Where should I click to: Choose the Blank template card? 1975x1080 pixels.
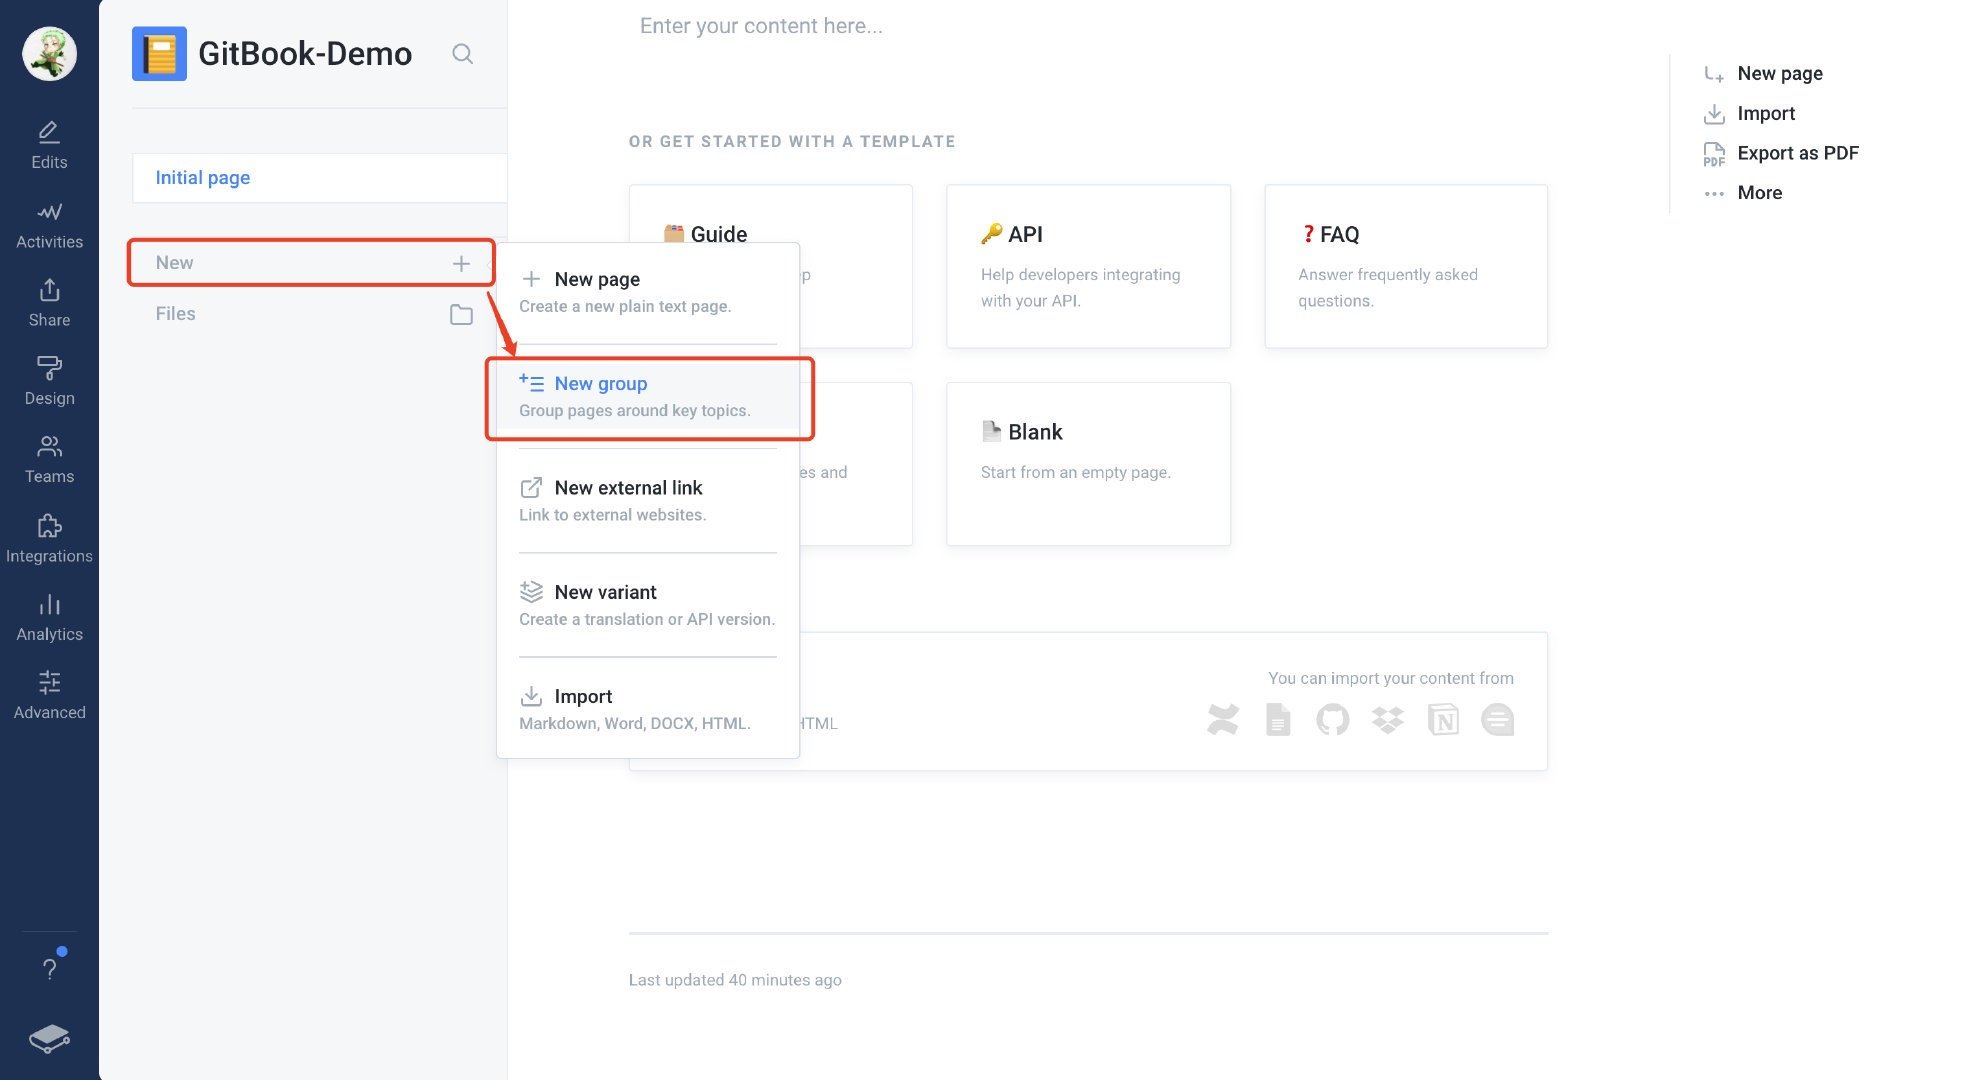click(1088, 463)
